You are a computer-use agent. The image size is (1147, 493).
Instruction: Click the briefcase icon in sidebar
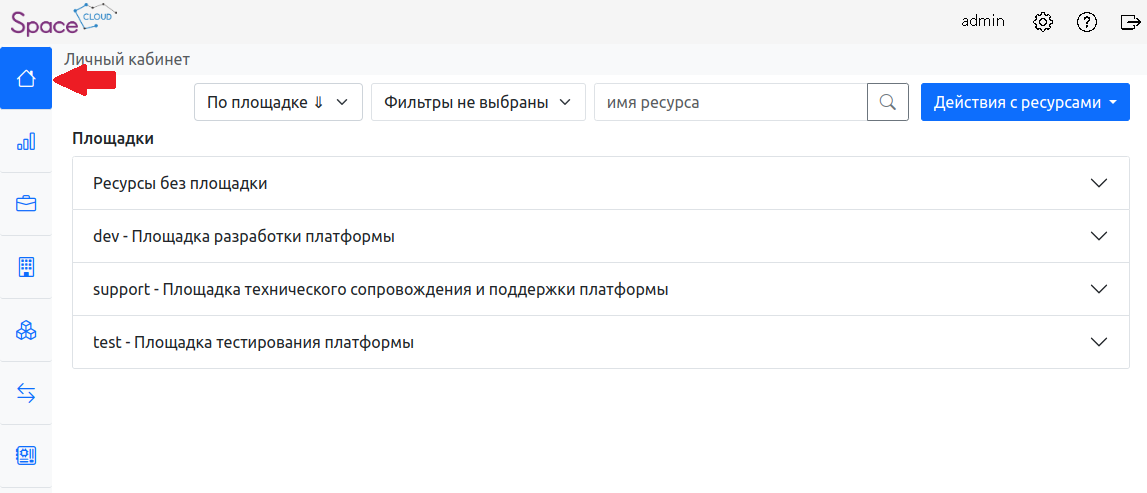(26, 204)
